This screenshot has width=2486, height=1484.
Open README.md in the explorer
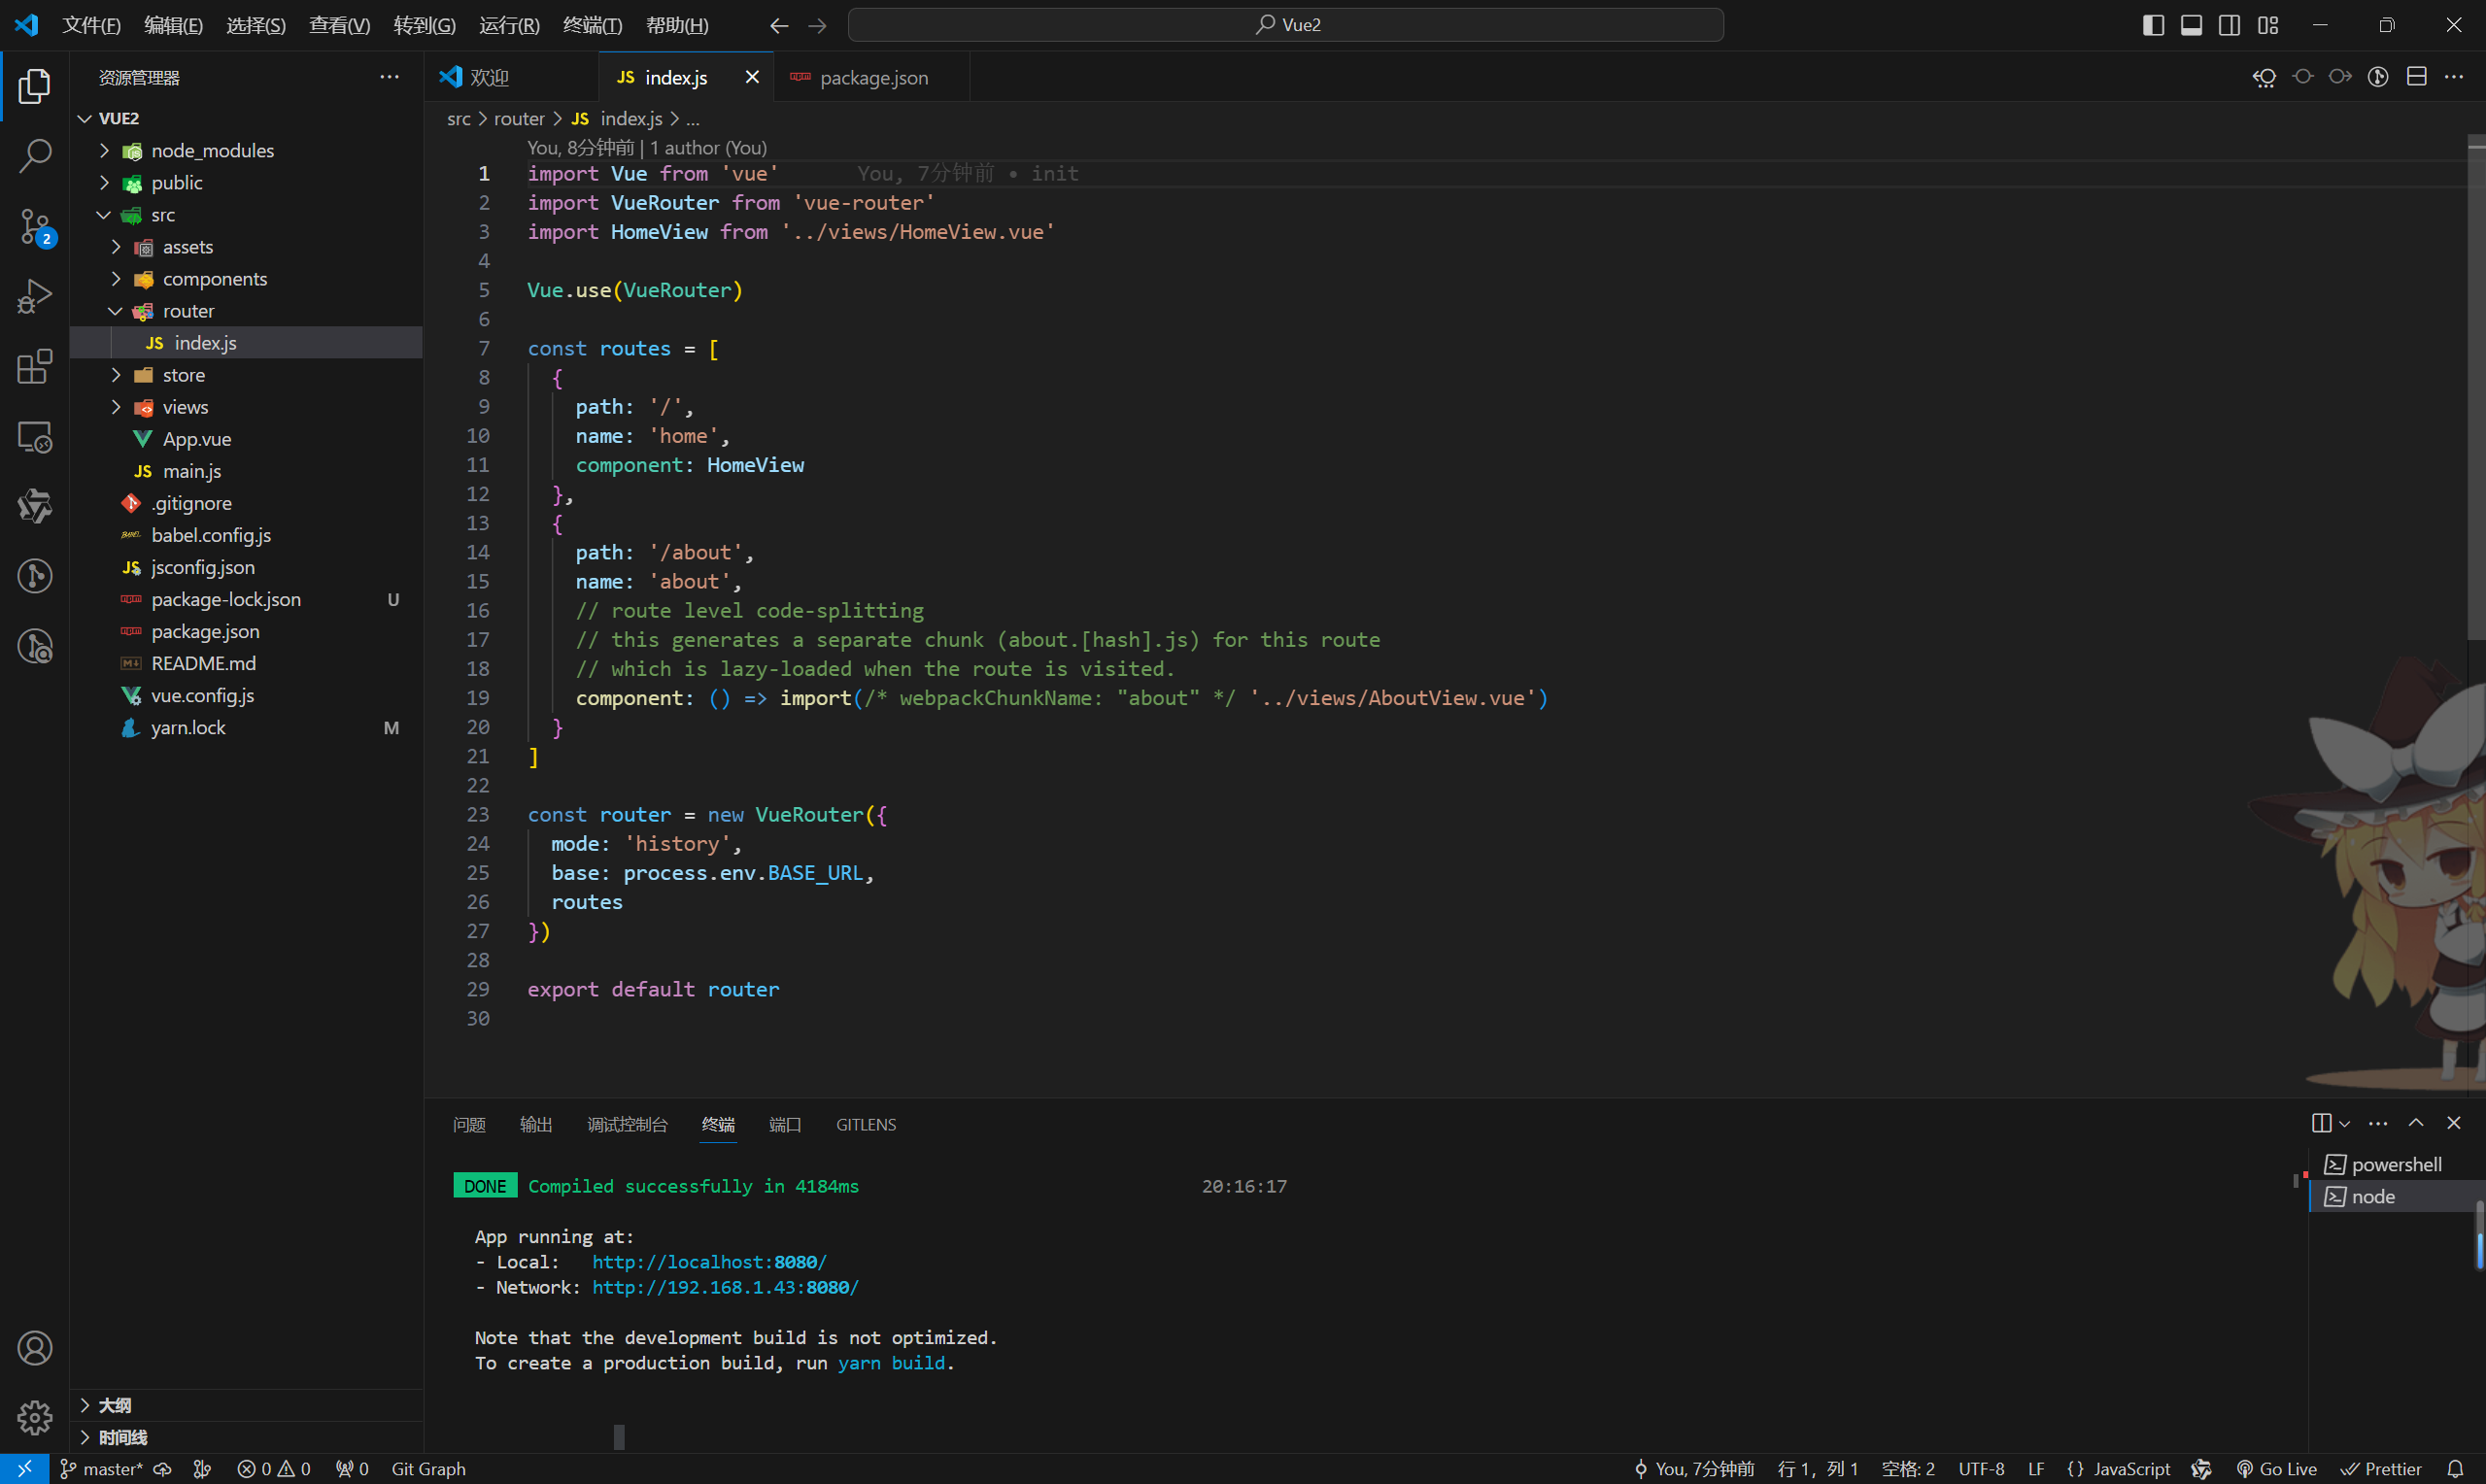[x=246, y=663]
